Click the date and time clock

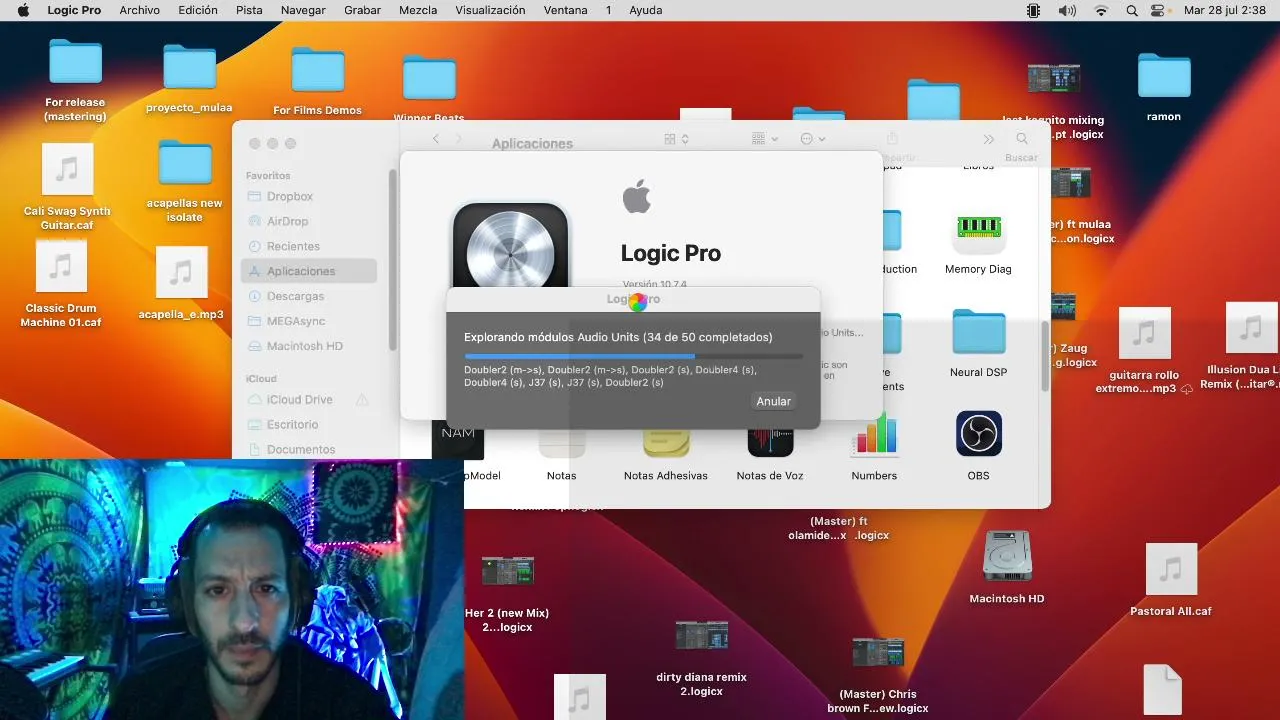click(1225, 10)
